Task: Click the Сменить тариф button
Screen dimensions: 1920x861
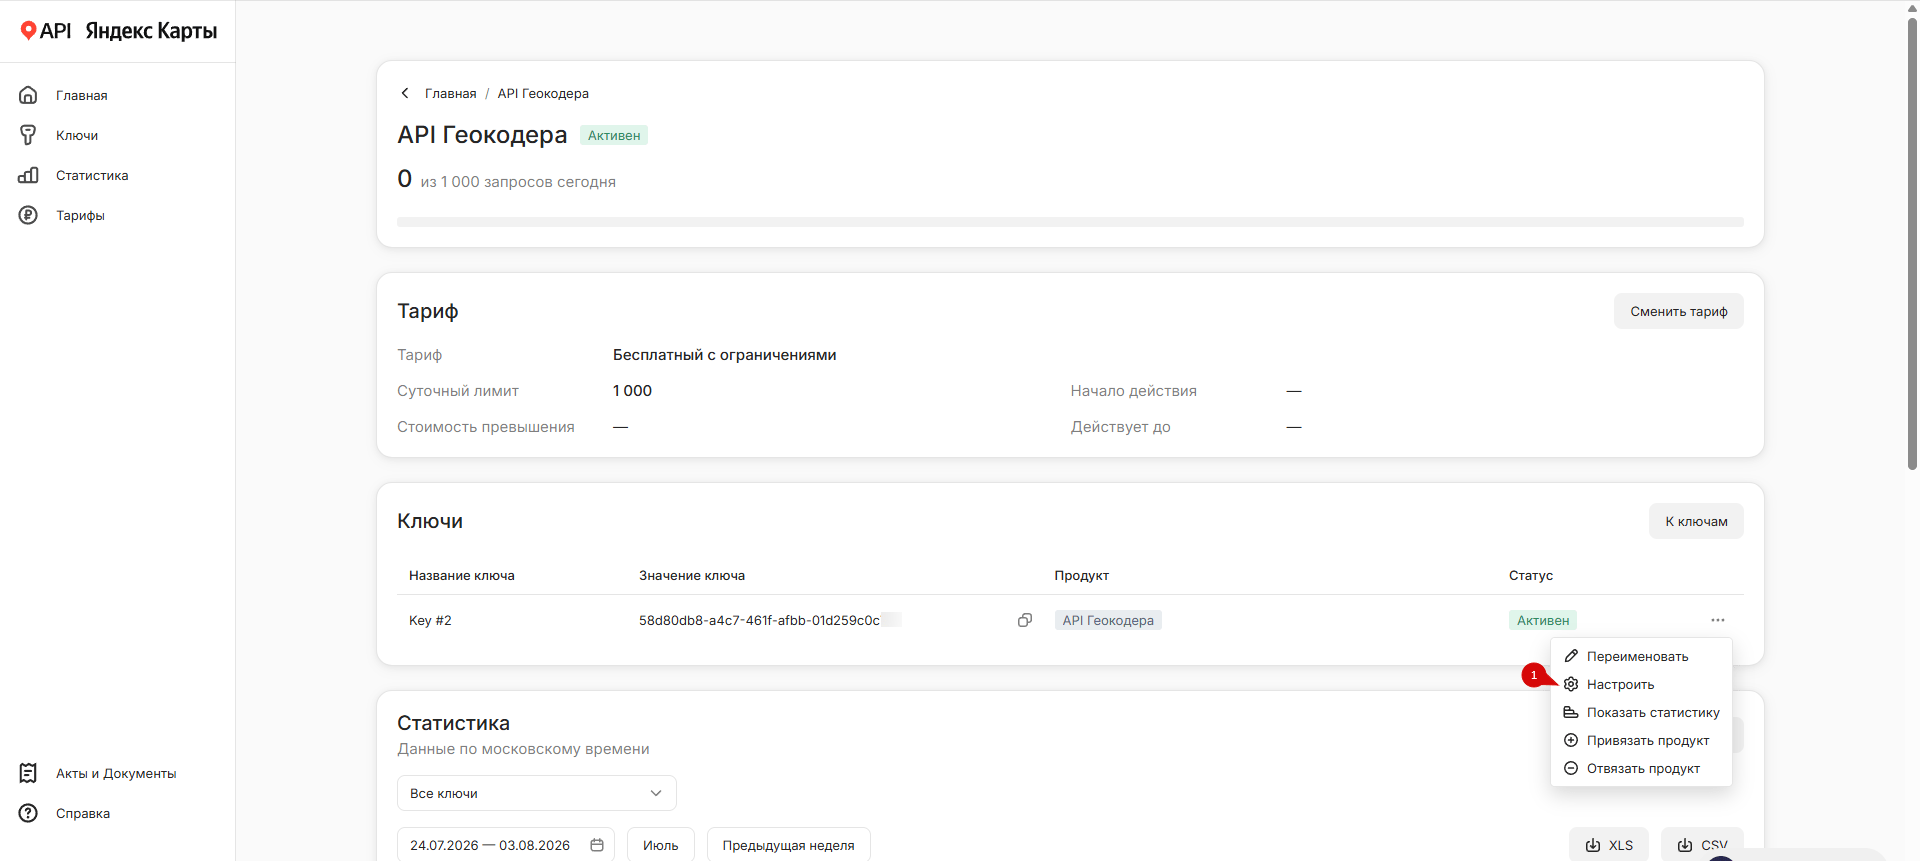Action: click(x=1679, y=311)
